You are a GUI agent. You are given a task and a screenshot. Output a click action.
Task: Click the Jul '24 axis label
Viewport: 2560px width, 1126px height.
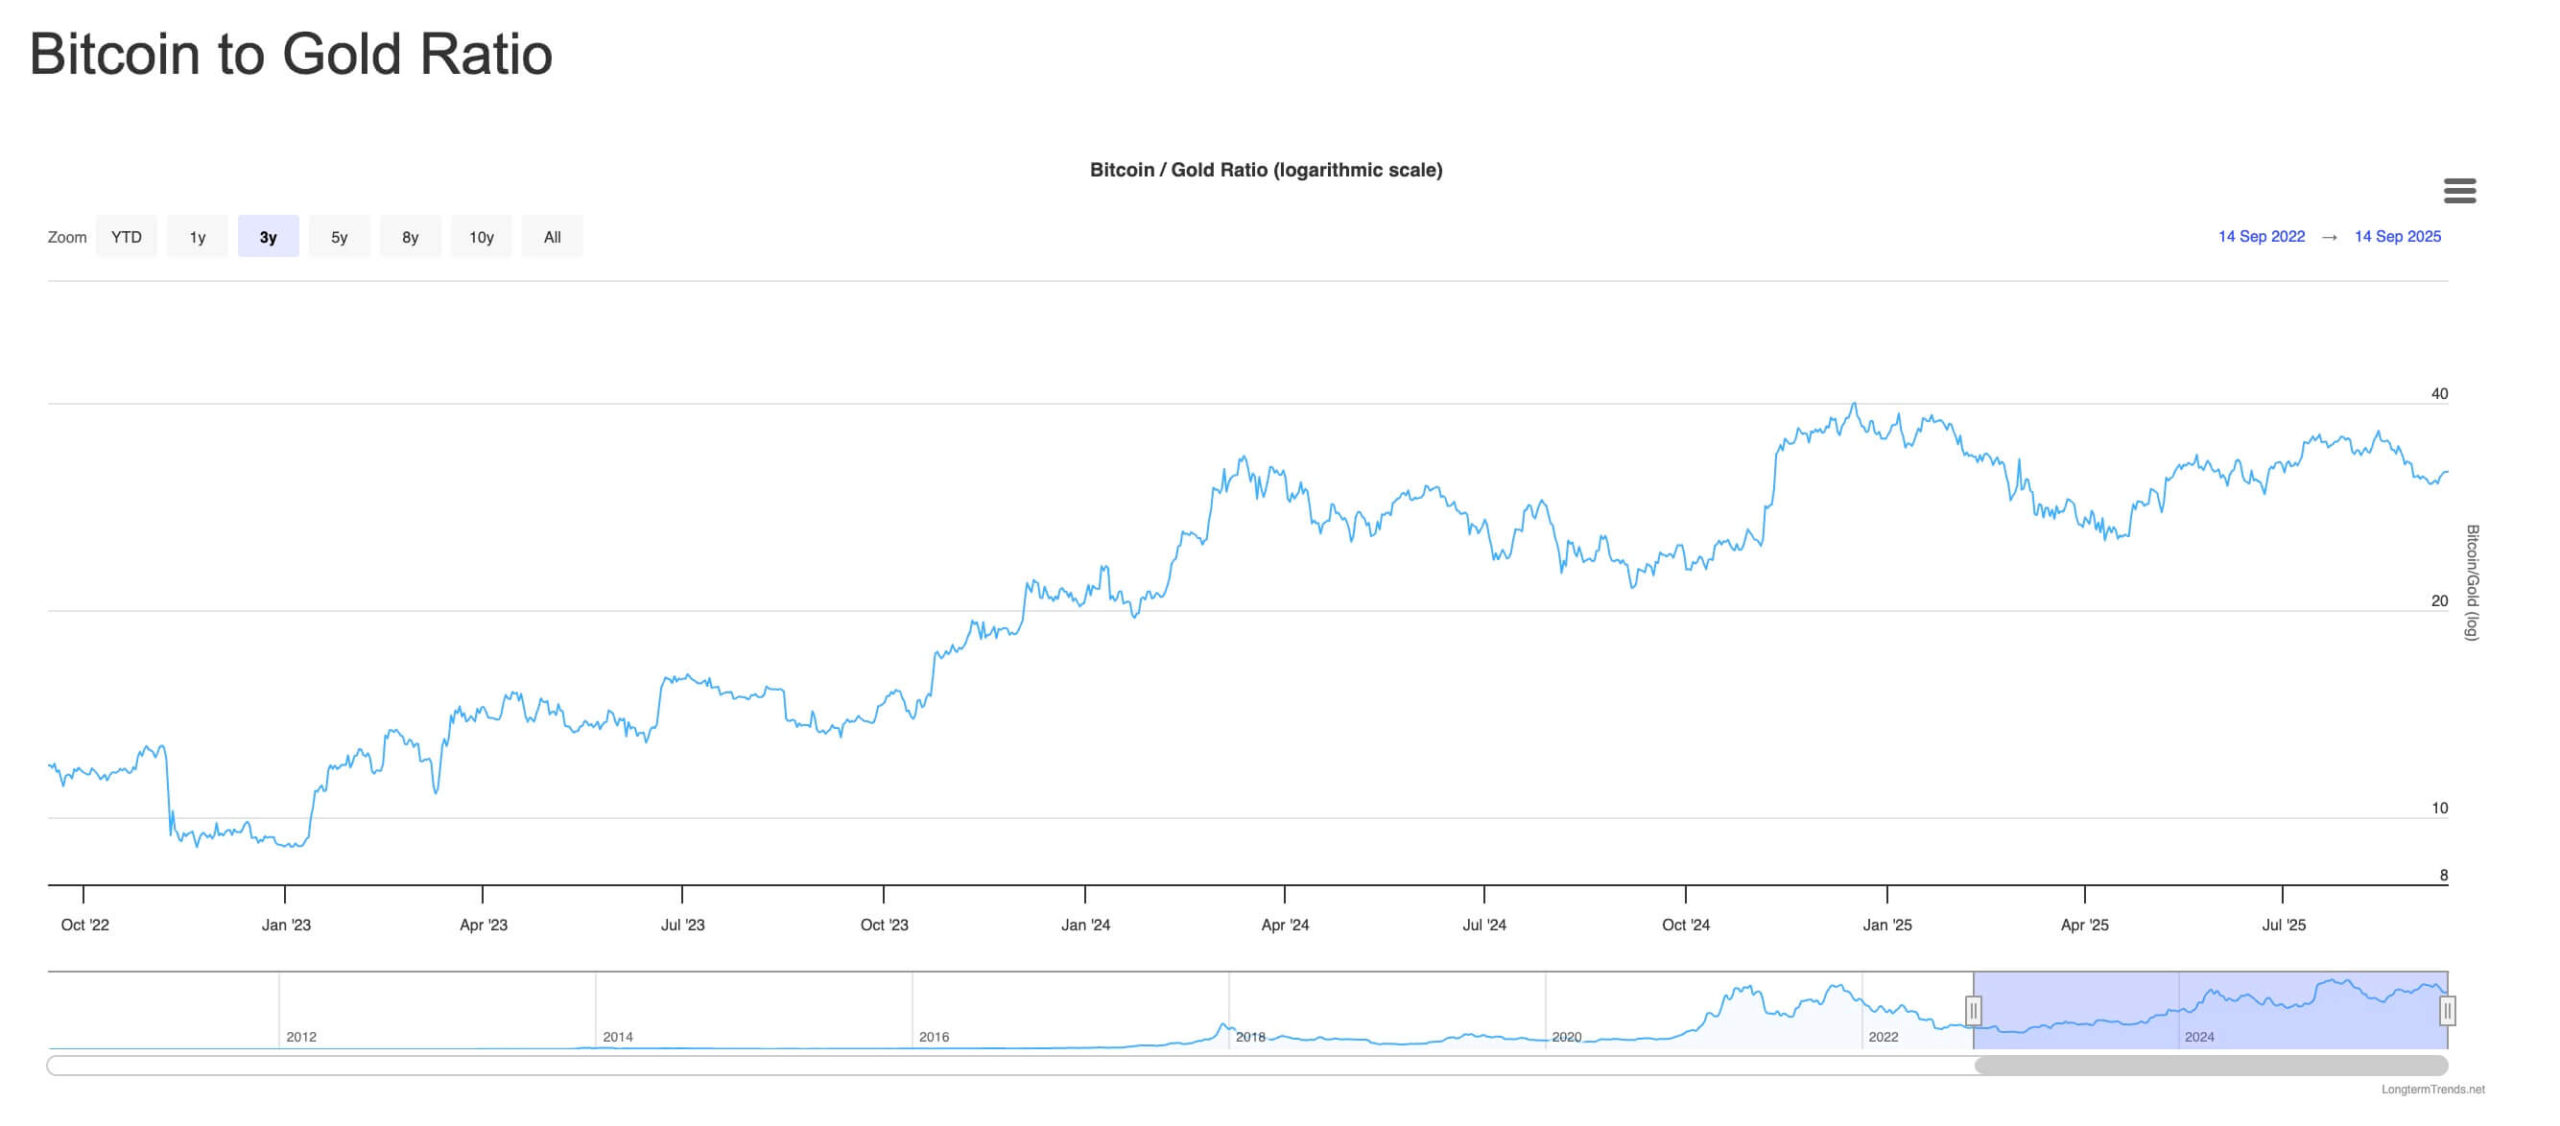click(x=1484, y=925)
